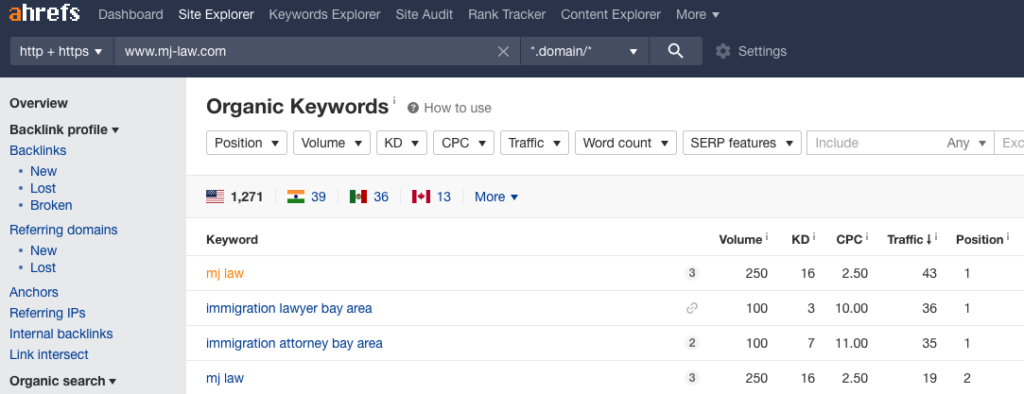Click the Include keyword filter field

[x=877, y=143]
